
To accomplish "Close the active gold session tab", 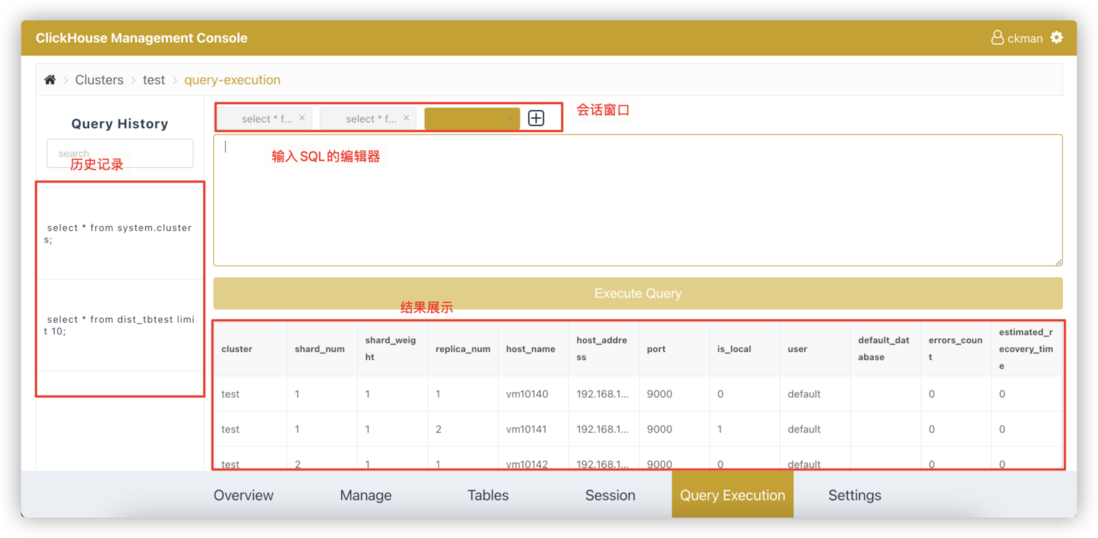I will [510, 118].
